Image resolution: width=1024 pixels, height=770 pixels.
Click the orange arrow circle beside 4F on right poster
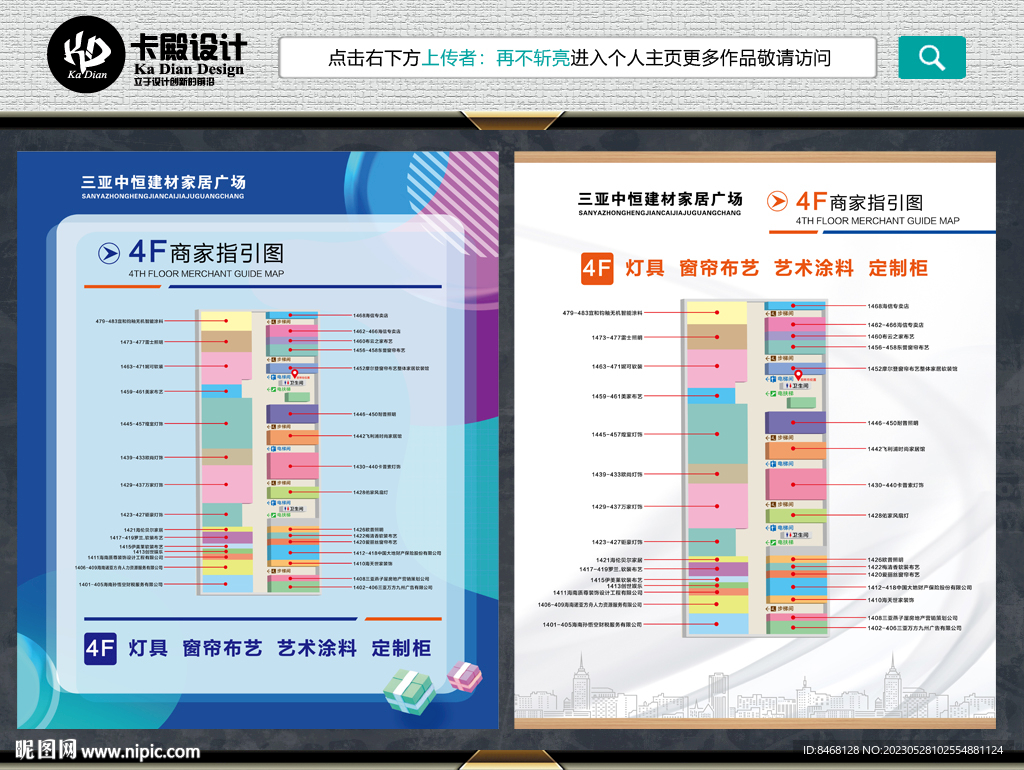pos(777,201)
